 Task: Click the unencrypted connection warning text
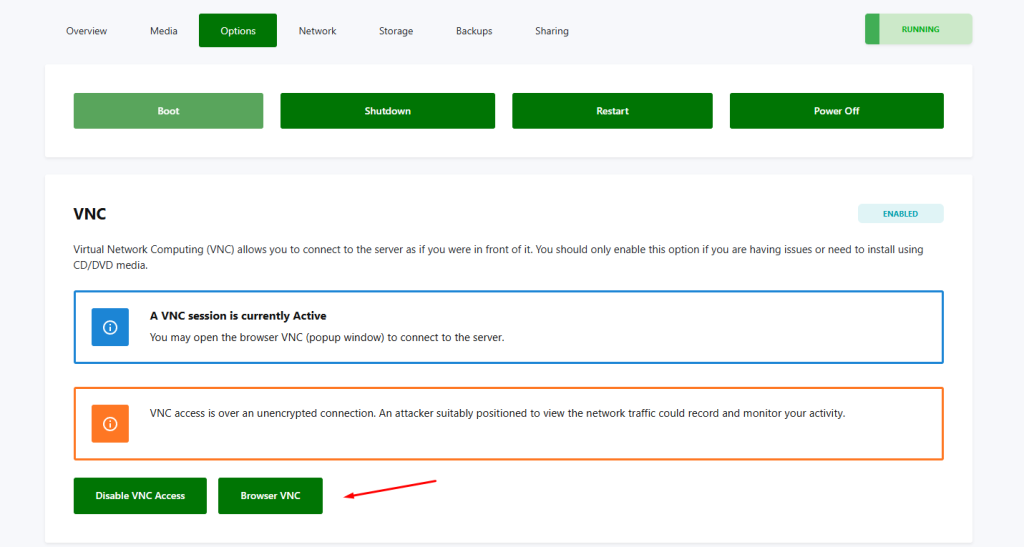point(497,413)
